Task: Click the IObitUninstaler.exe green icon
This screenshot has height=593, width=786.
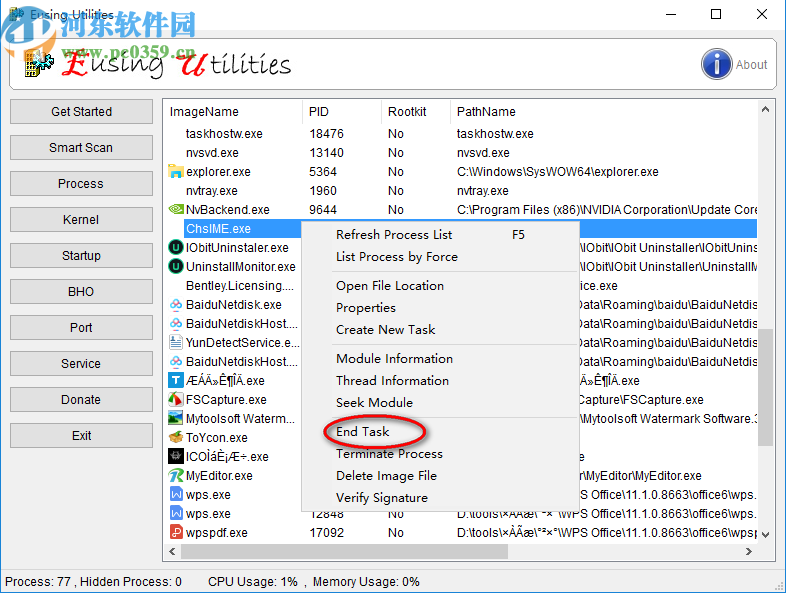Action: [x=175, y=247]
